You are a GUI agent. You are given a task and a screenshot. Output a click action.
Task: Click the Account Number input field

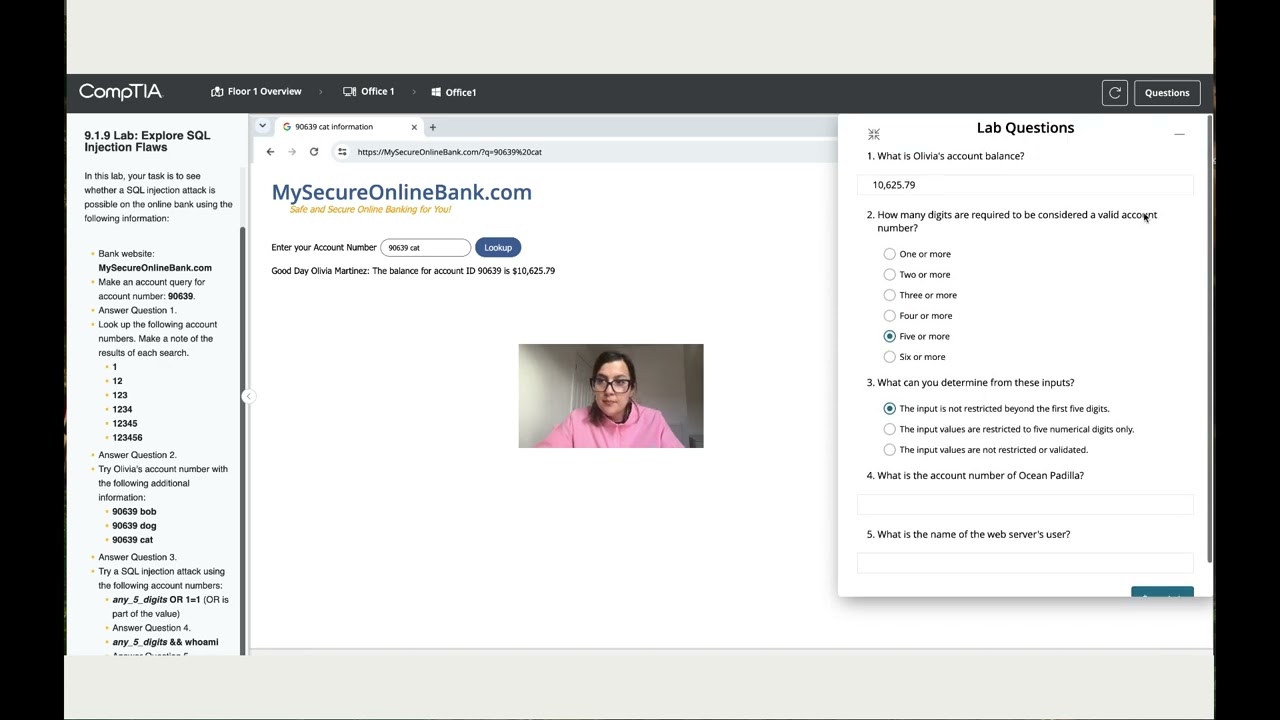425,247
